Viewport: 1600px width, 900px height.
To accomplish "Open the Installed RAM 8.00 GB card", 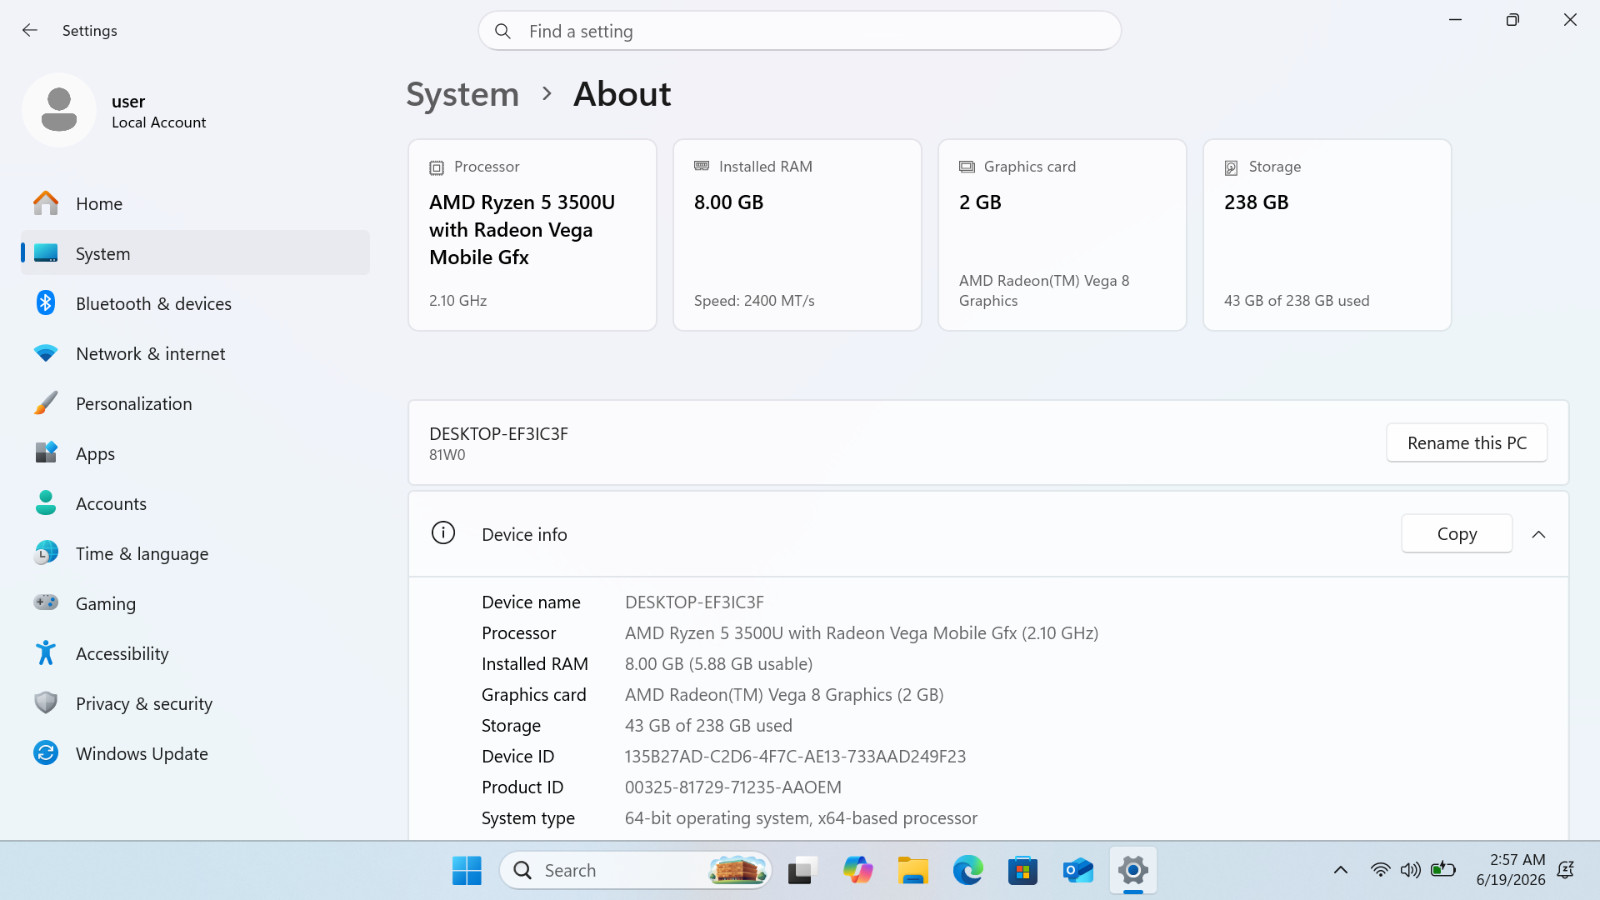I will (797, 235).
